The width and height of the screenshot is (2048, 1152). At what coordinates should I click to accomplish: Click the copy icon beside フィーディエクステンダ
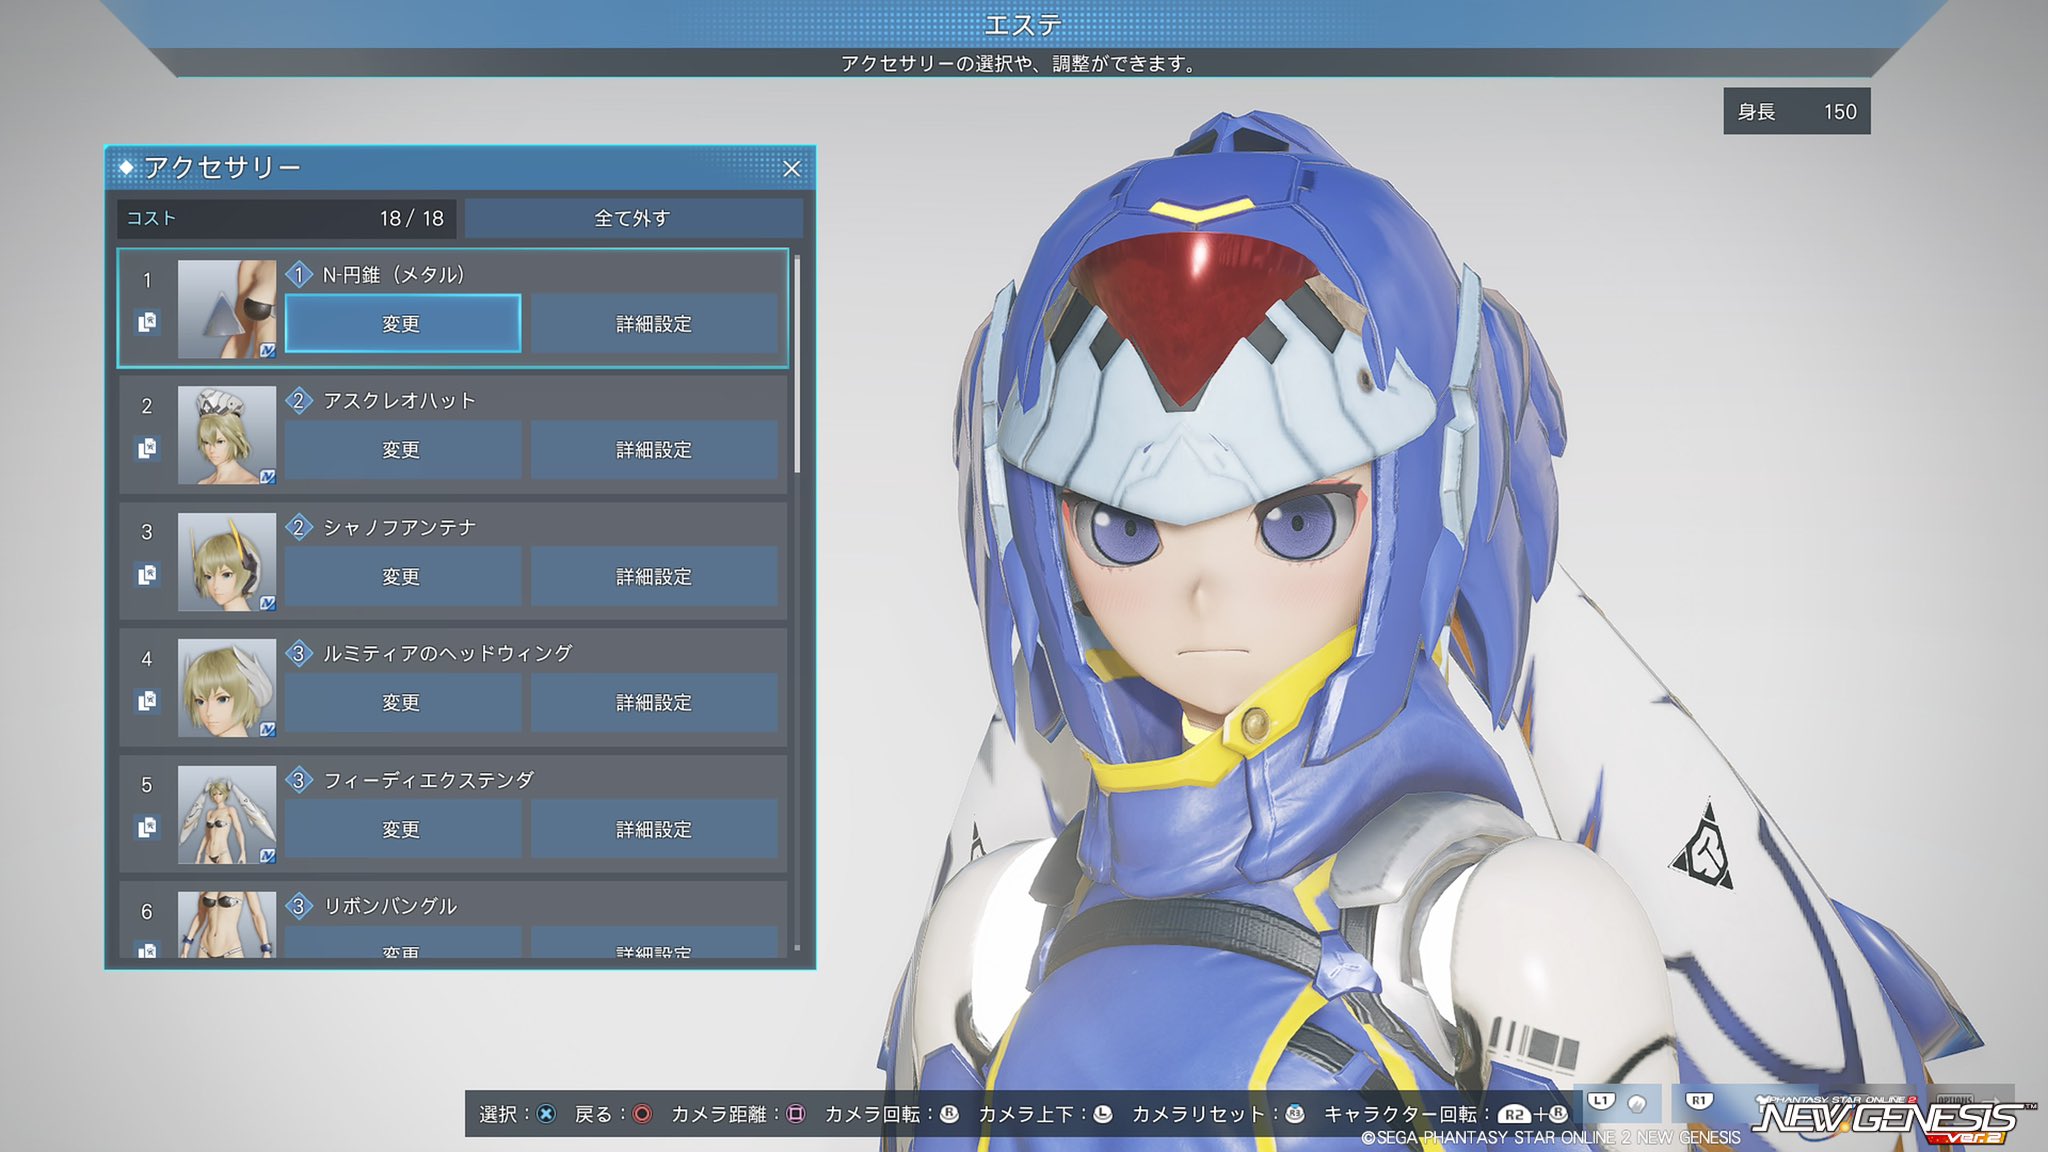point(147,827)
